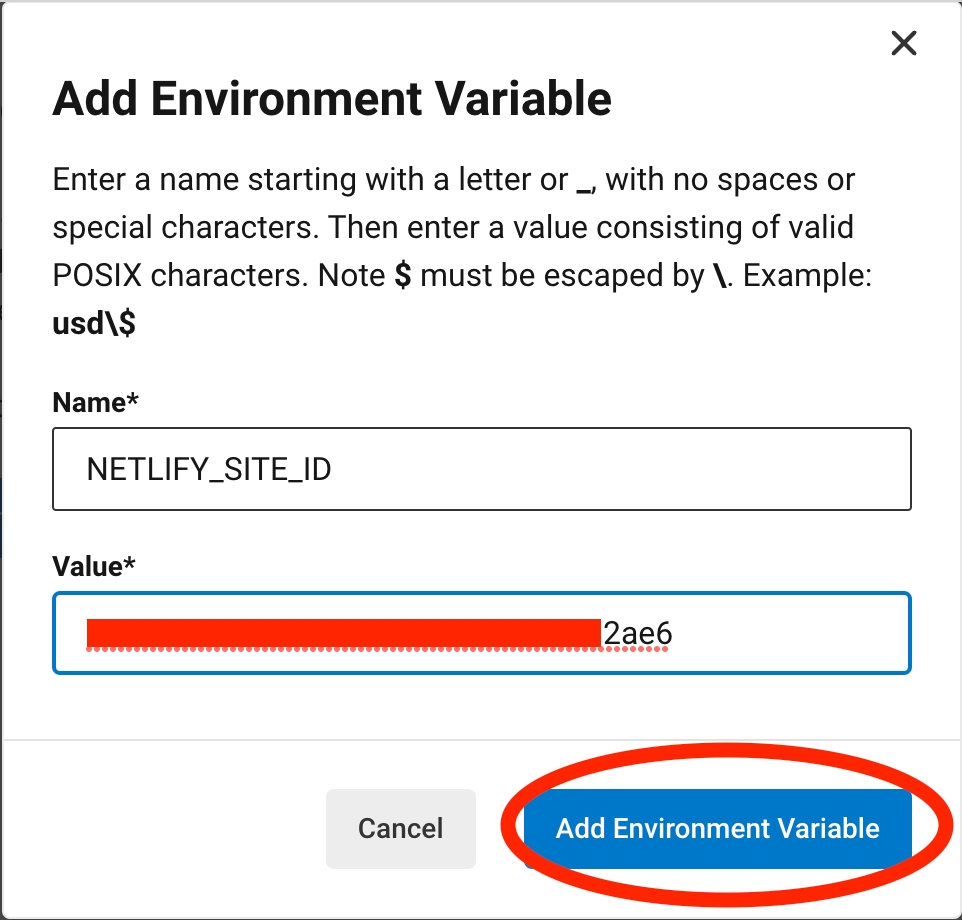Click the bold usd\$ example text

[x=94, y=325]
